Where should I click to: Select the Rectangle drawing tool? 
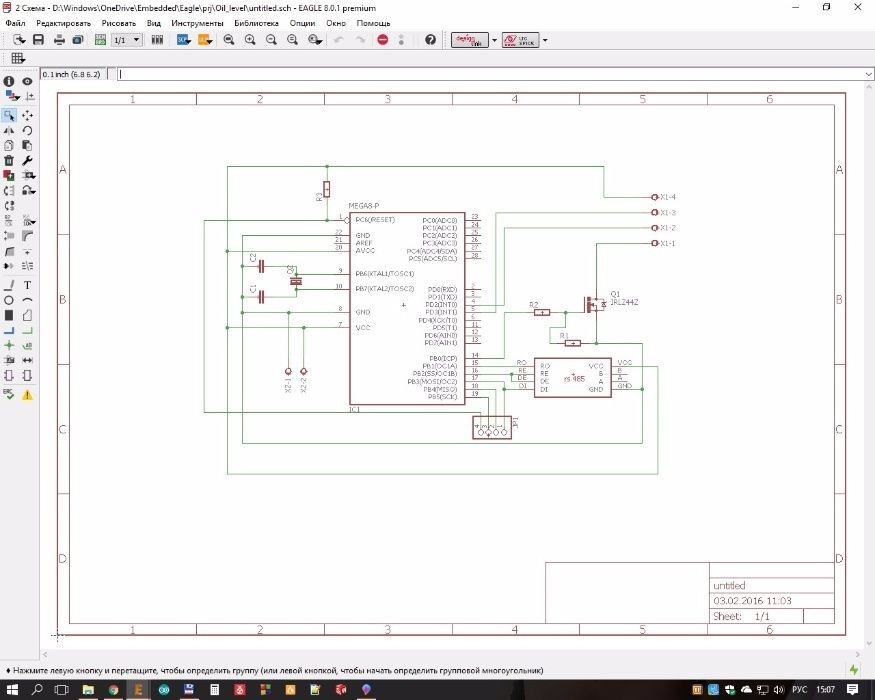coord(9,315)
